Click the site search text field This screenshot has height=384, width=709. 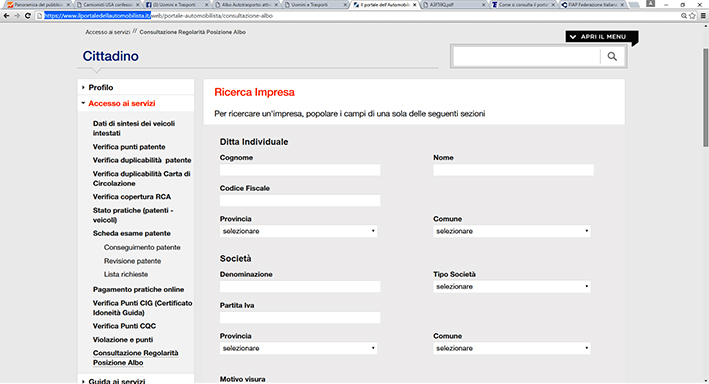(x=526, y=57)
